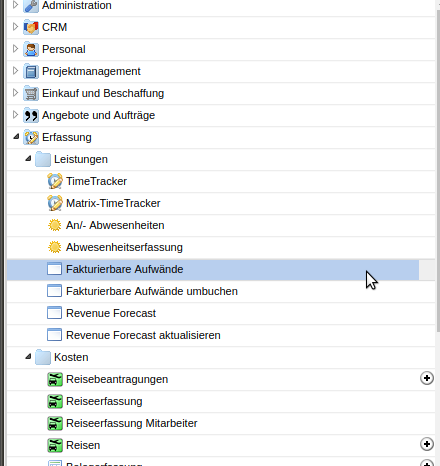Click the Projektmanagement module icon
440x466 pixels.
coord(31,71)
